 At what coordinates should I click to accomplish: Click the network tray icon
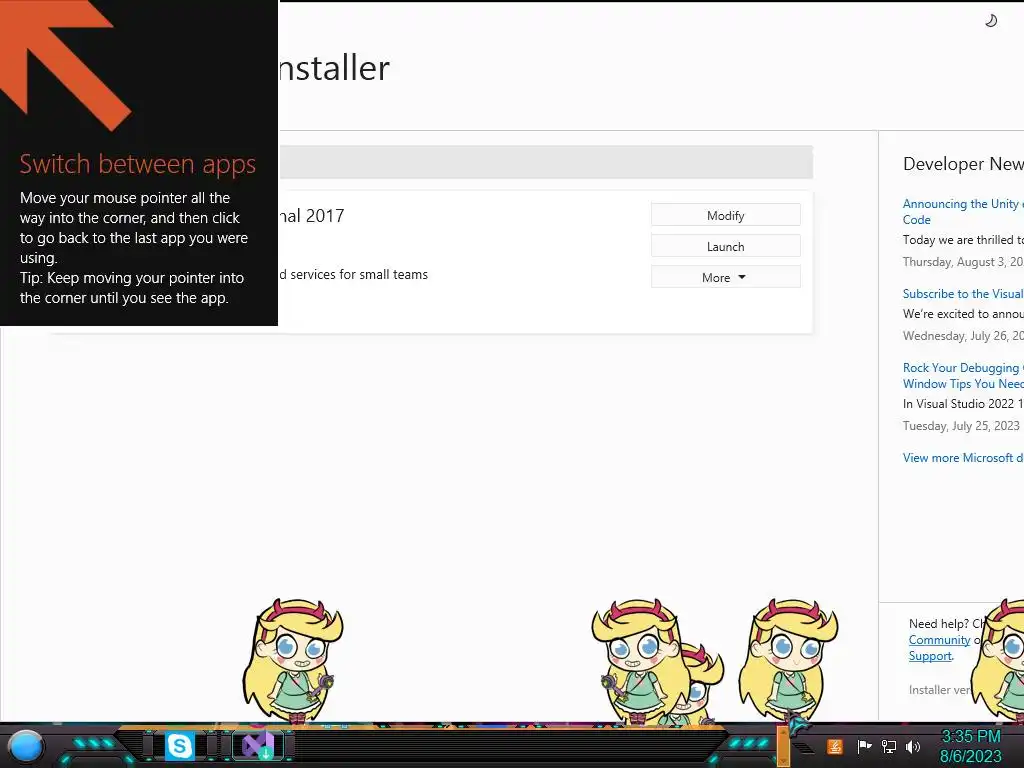(x=888, y=746)
